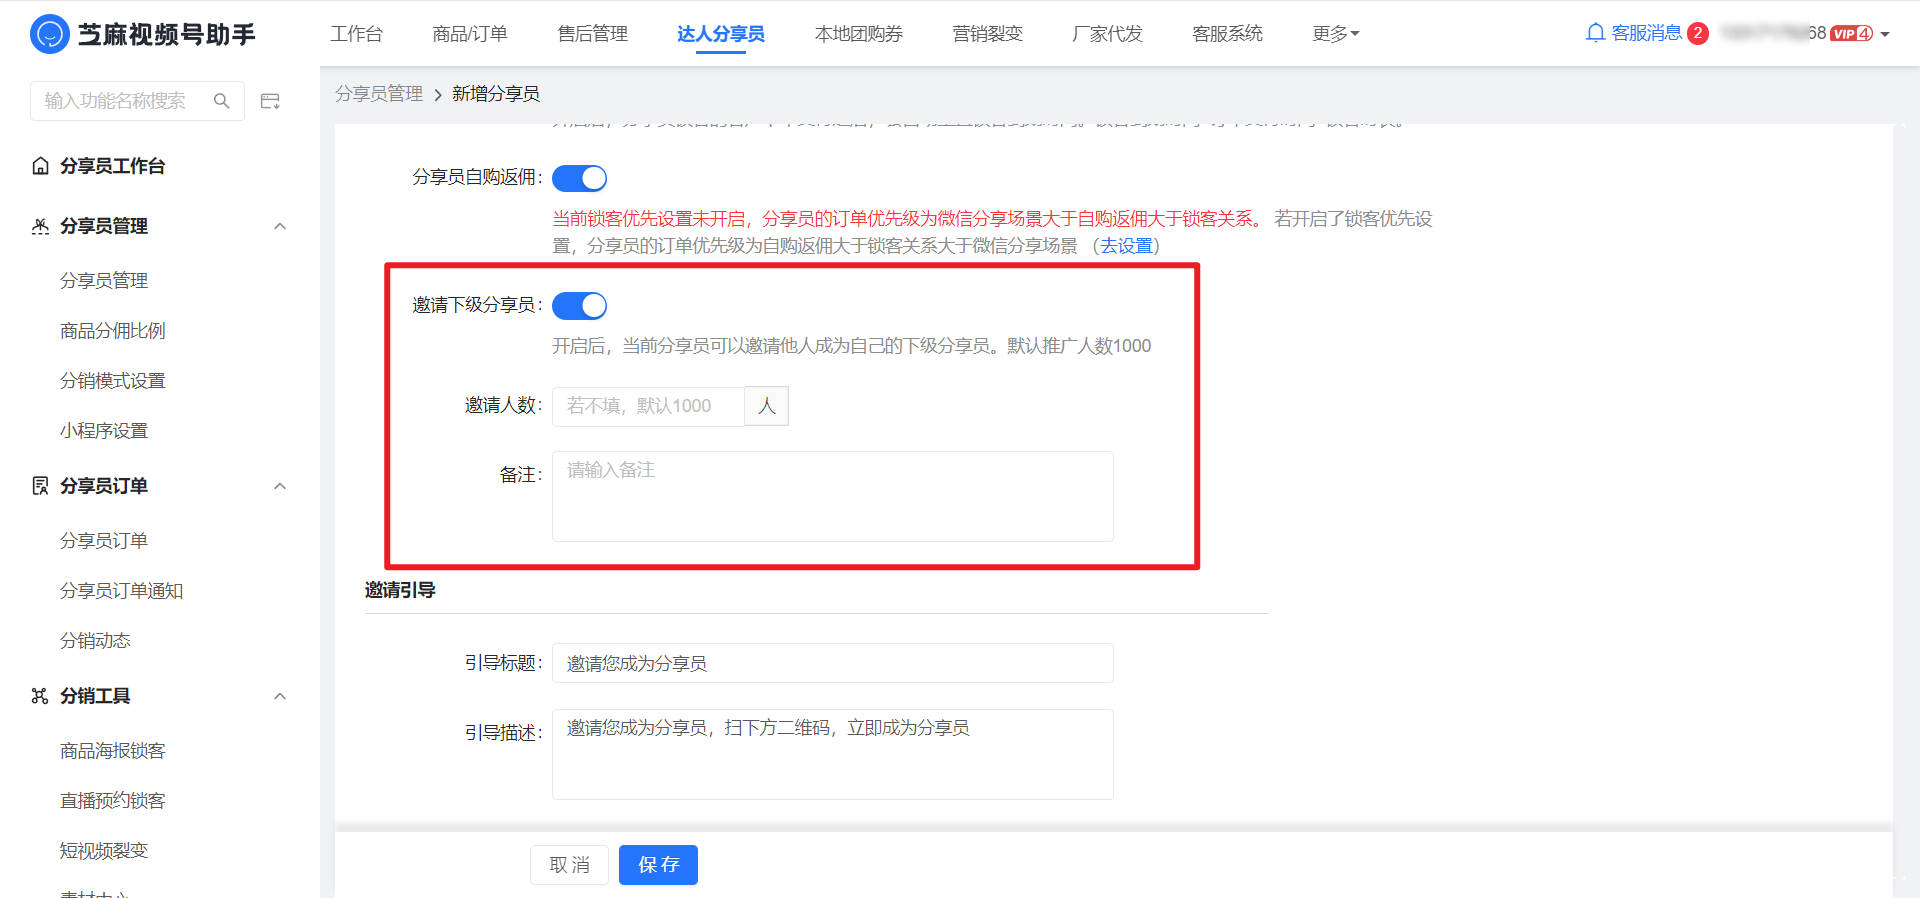
Task: Click the 客服消息 bell icon
Action: [1595, 33]
